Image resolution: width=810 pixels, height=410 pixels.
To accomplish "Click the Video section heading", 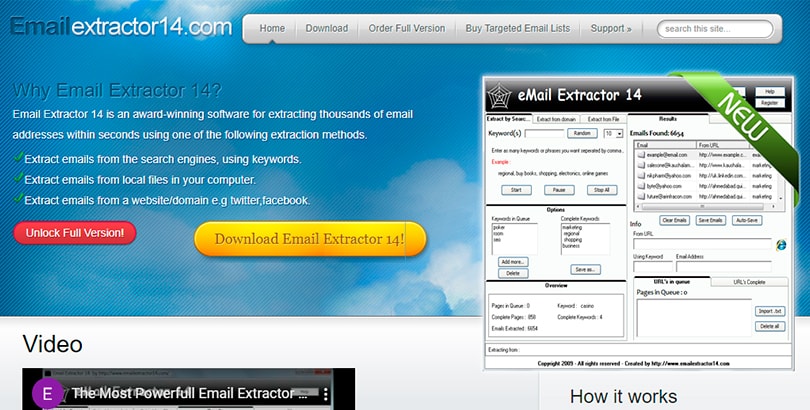I will pos(53,344).
